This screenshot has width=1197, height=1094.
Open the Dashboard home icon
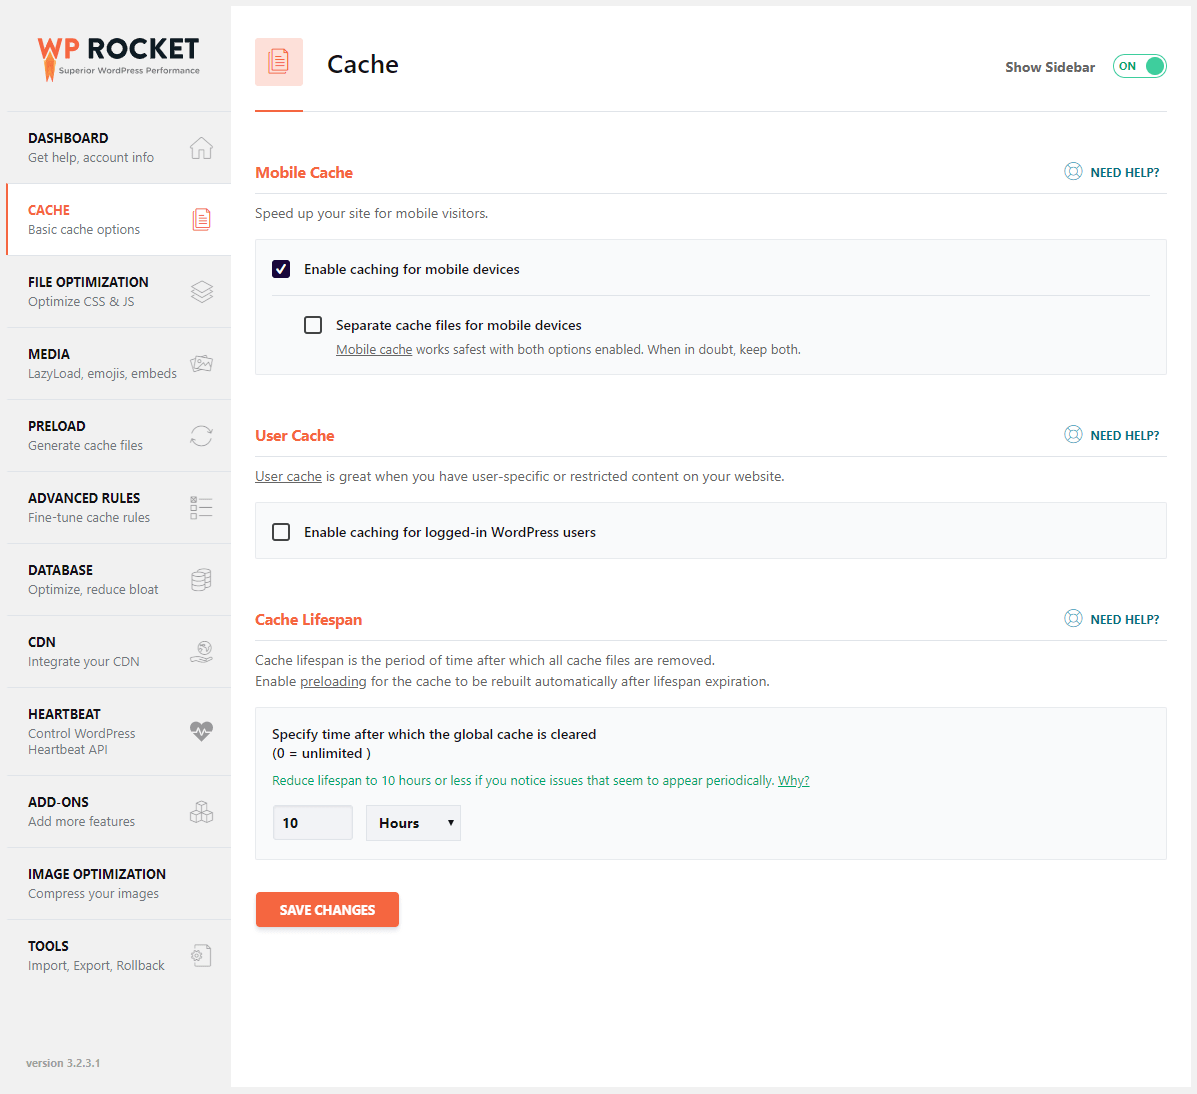202,148
